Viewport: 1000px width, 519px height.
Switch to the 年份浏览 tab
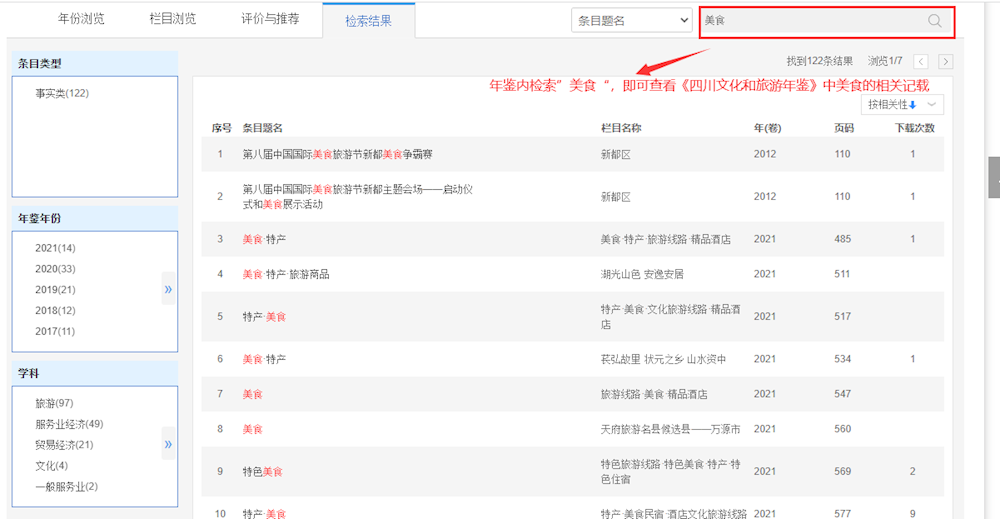[80, 19]
